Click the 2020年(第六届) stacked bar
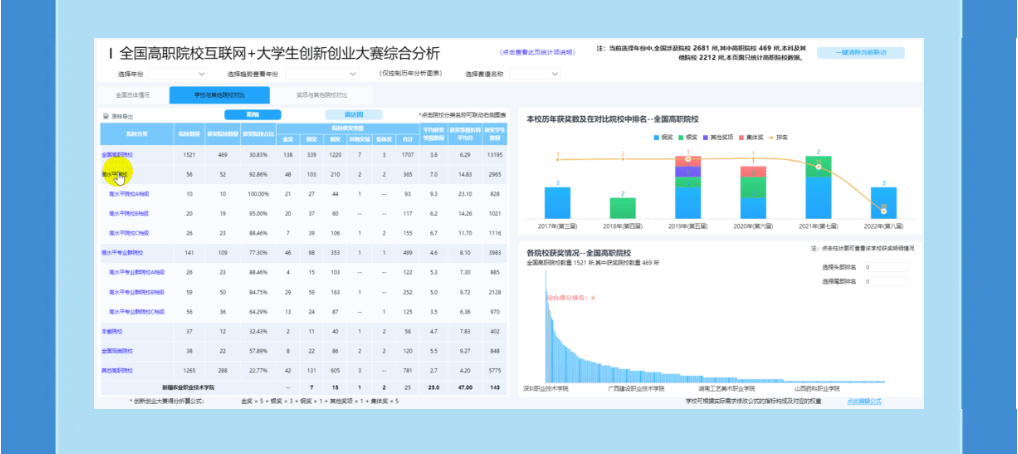The width and height of the screenshot is (1018, 454). point(753,192)
